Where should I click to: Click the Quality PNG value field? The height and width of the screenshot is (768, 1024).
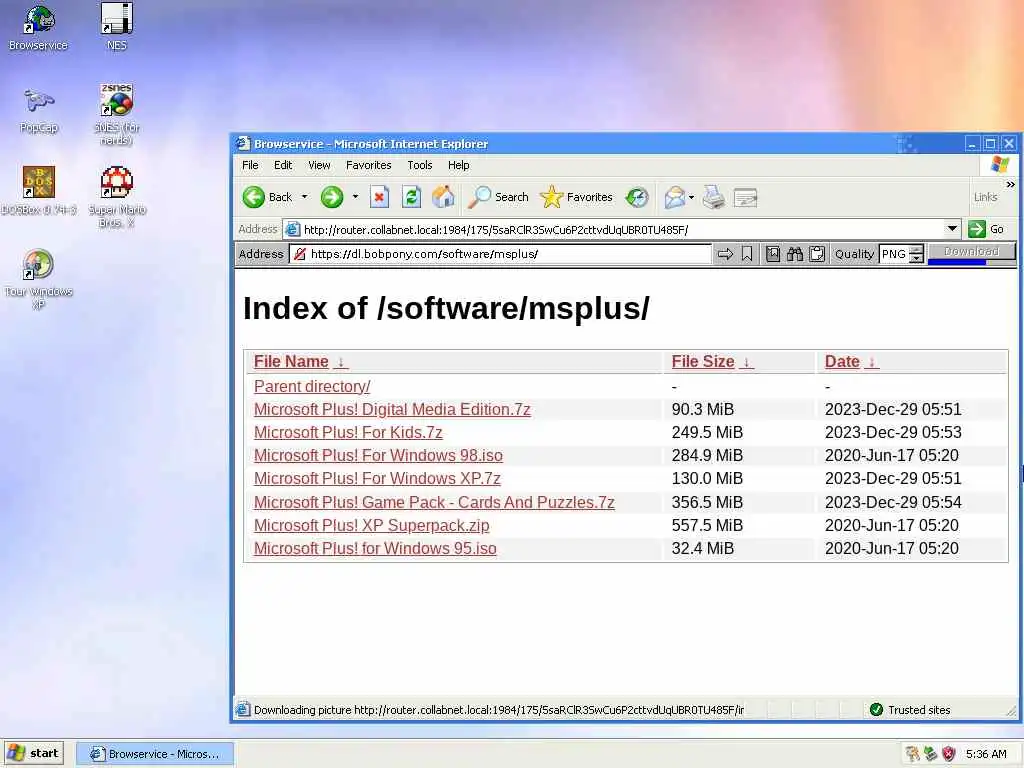tap(895, 254)
